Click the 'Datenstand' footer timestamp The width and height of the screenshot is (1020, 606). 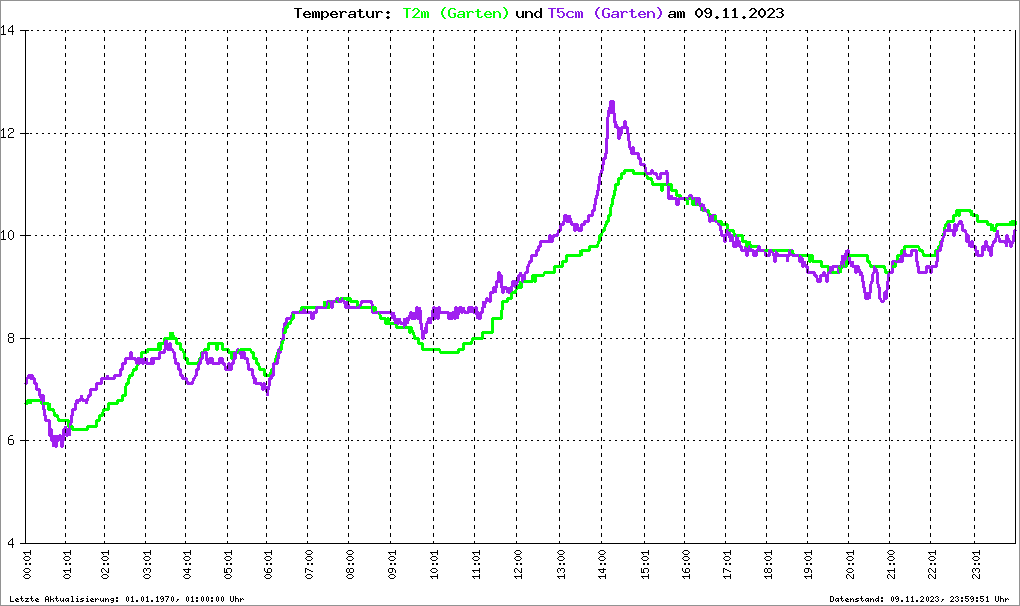tap(919, 599)
